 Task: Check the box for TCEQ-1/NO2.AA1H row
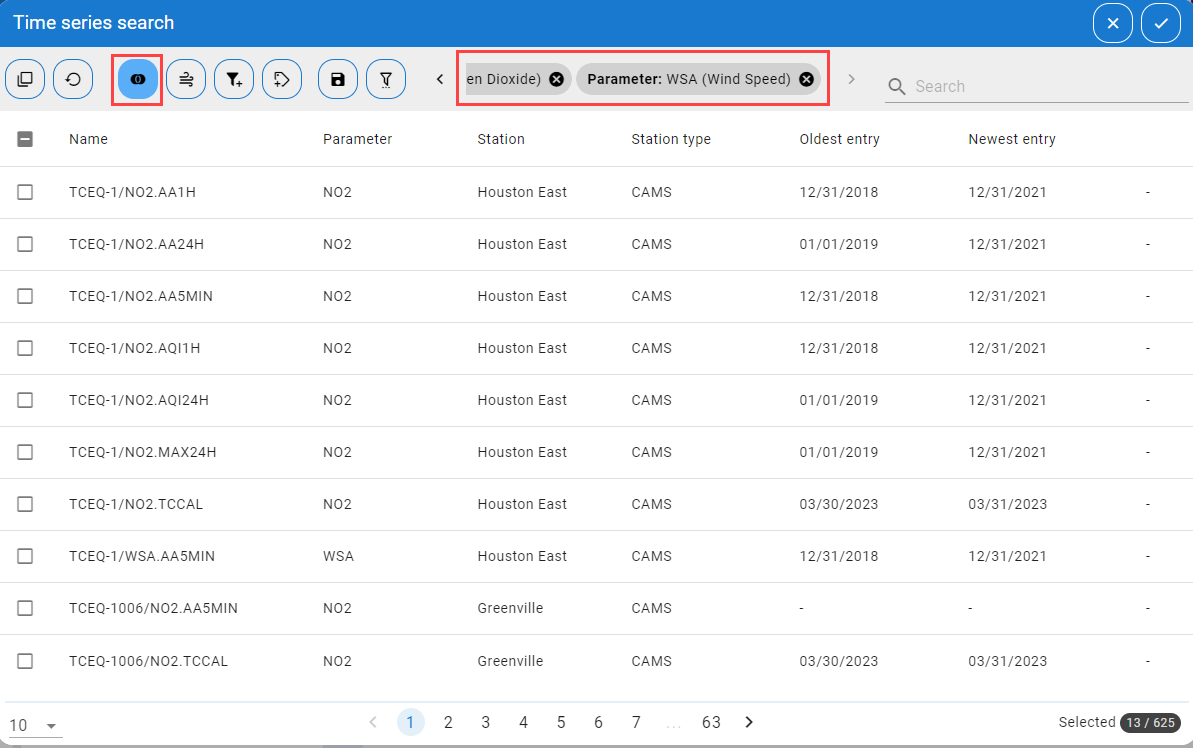25,192
